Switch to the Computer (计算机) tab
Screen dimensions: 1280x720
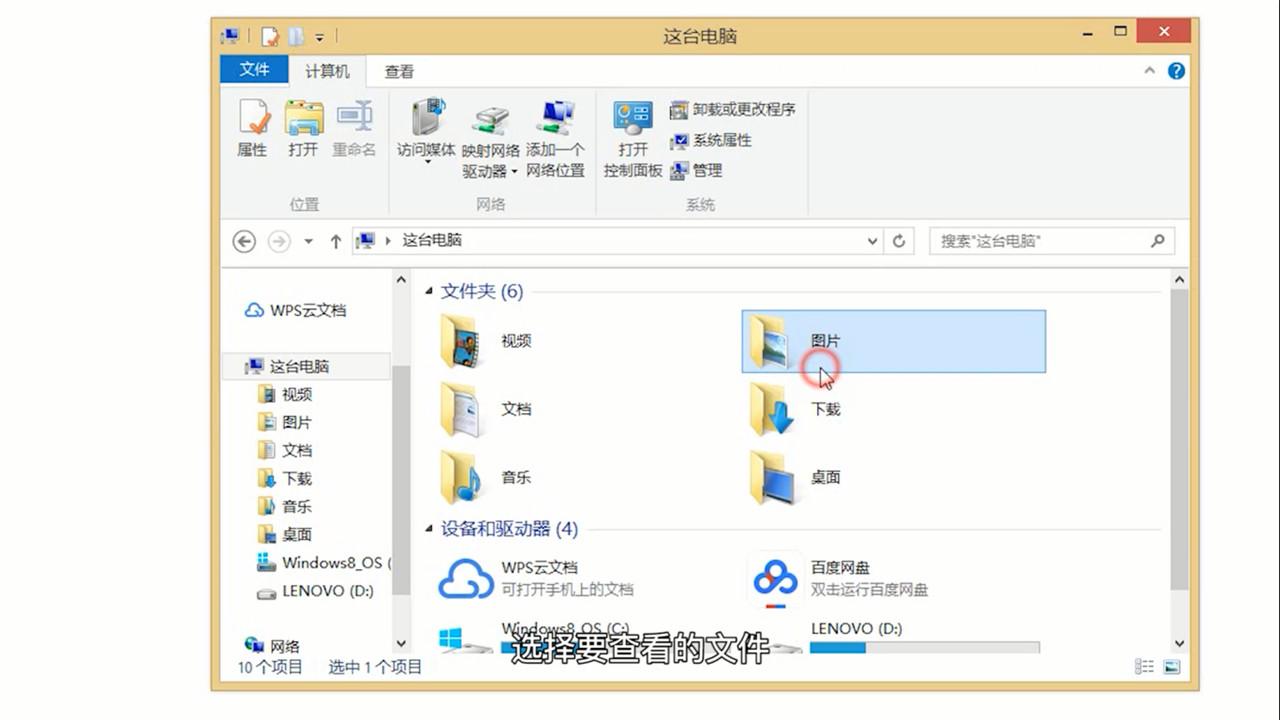point(328,71)
